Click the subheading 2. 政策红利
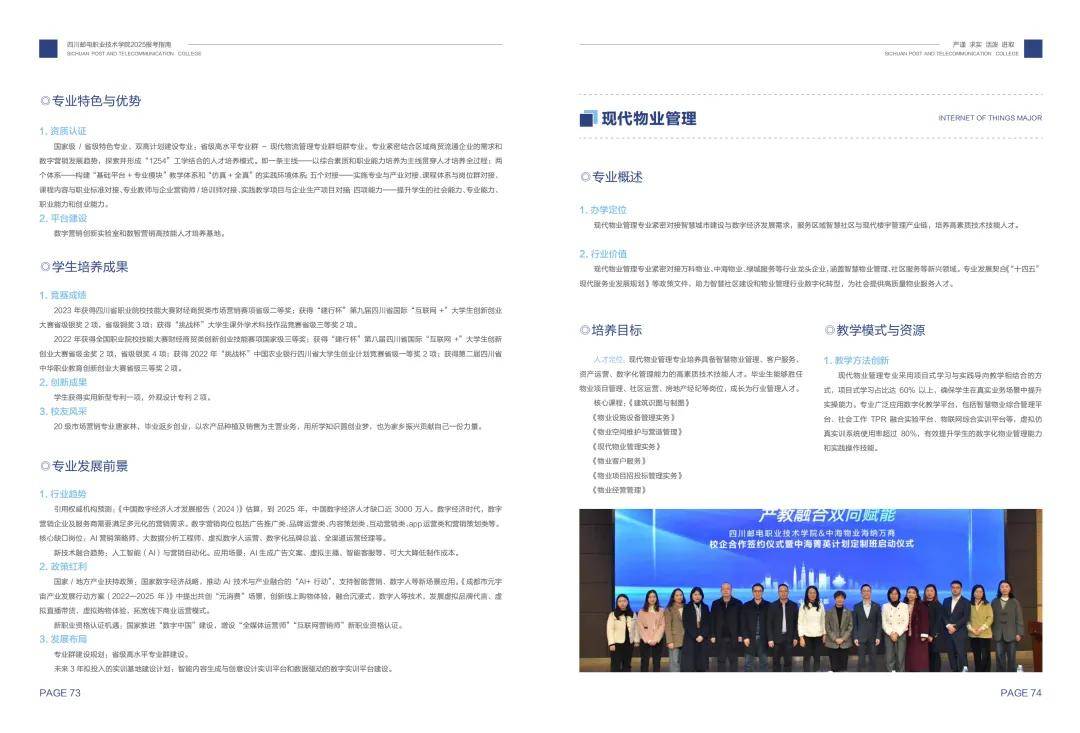 click(x=63, y=566)
